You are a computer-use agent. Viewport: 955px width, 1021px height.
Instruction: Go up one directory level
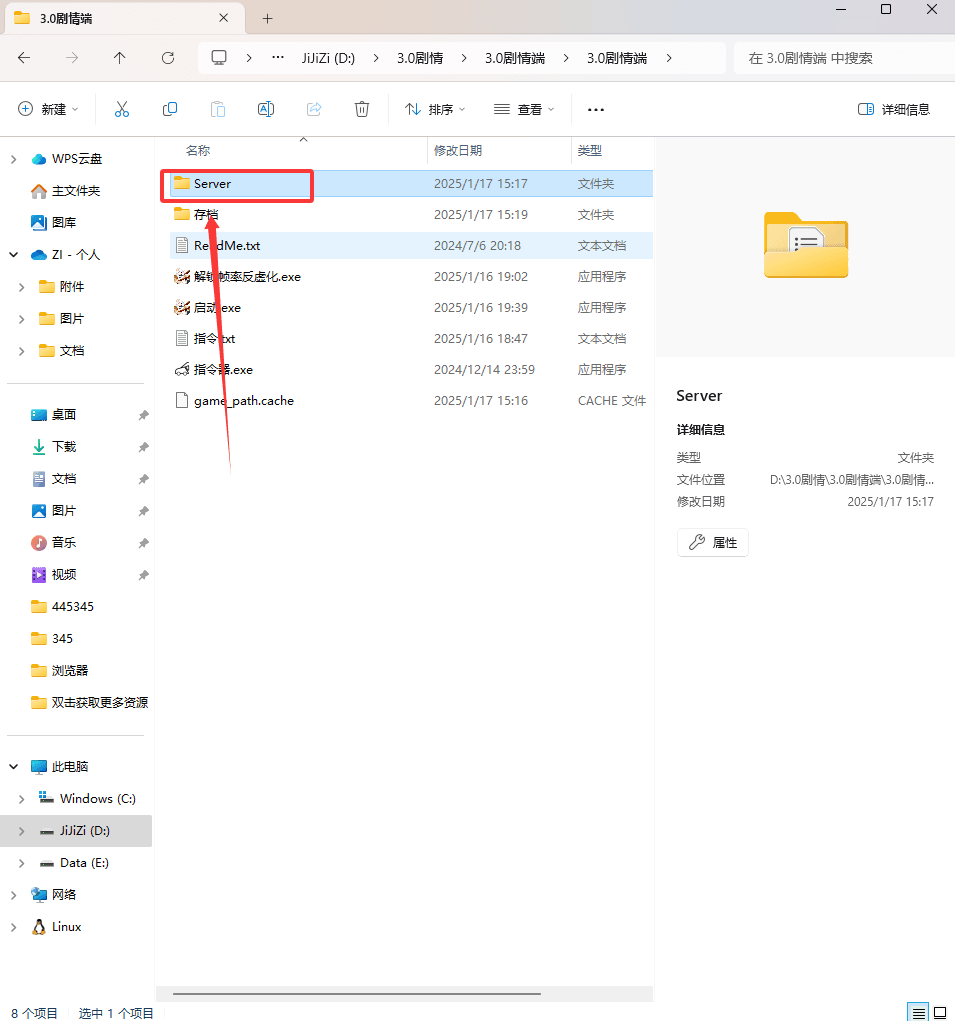[x=120, y=58]
